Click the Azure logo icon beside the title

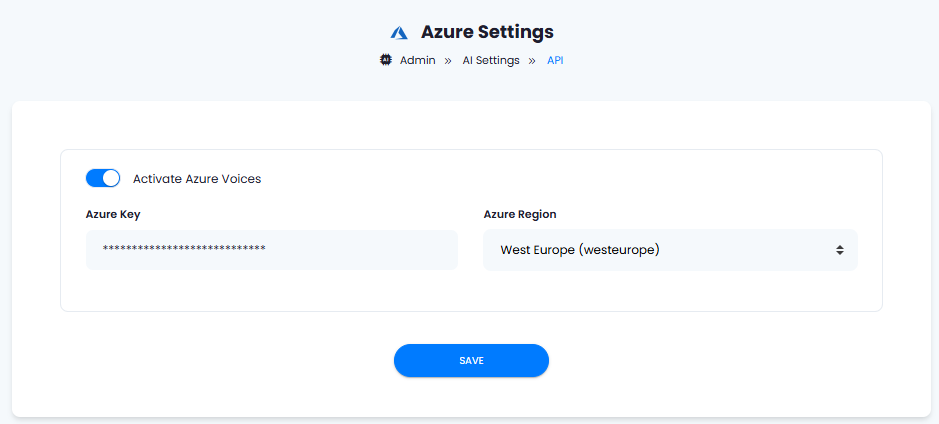399,33
